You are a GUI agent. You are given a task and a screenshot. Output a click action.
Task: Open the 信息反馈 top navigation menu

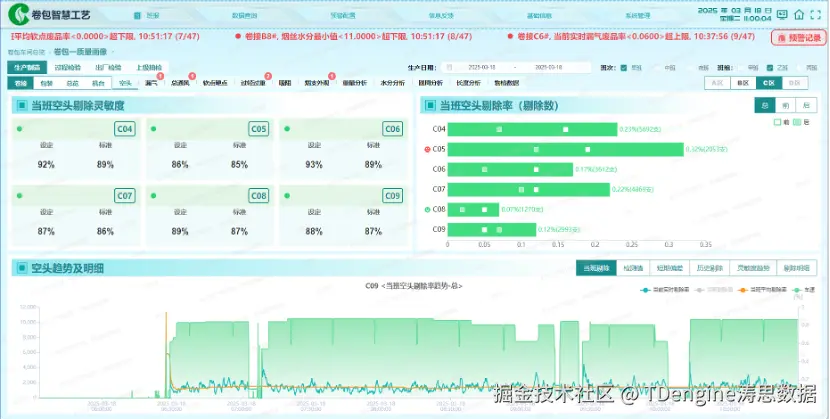coord(441,15)
